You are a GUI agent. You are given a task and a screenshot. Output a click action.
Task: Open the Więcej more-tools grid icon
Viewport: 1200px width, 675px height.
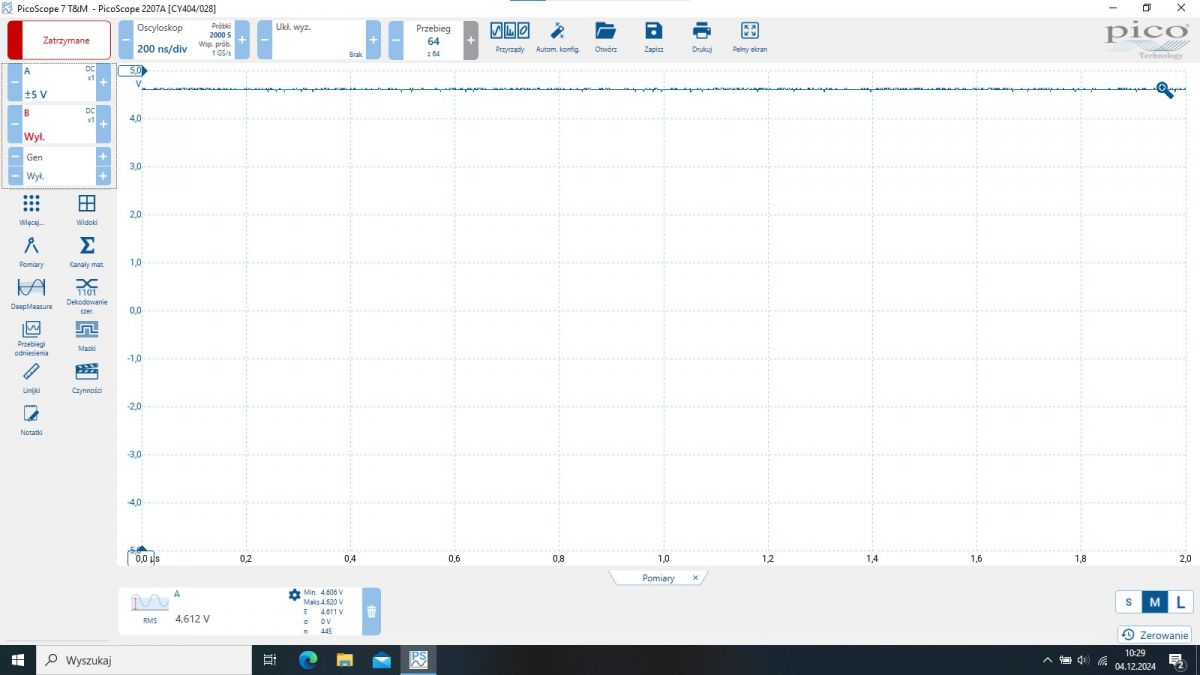(x=31, y=209)
